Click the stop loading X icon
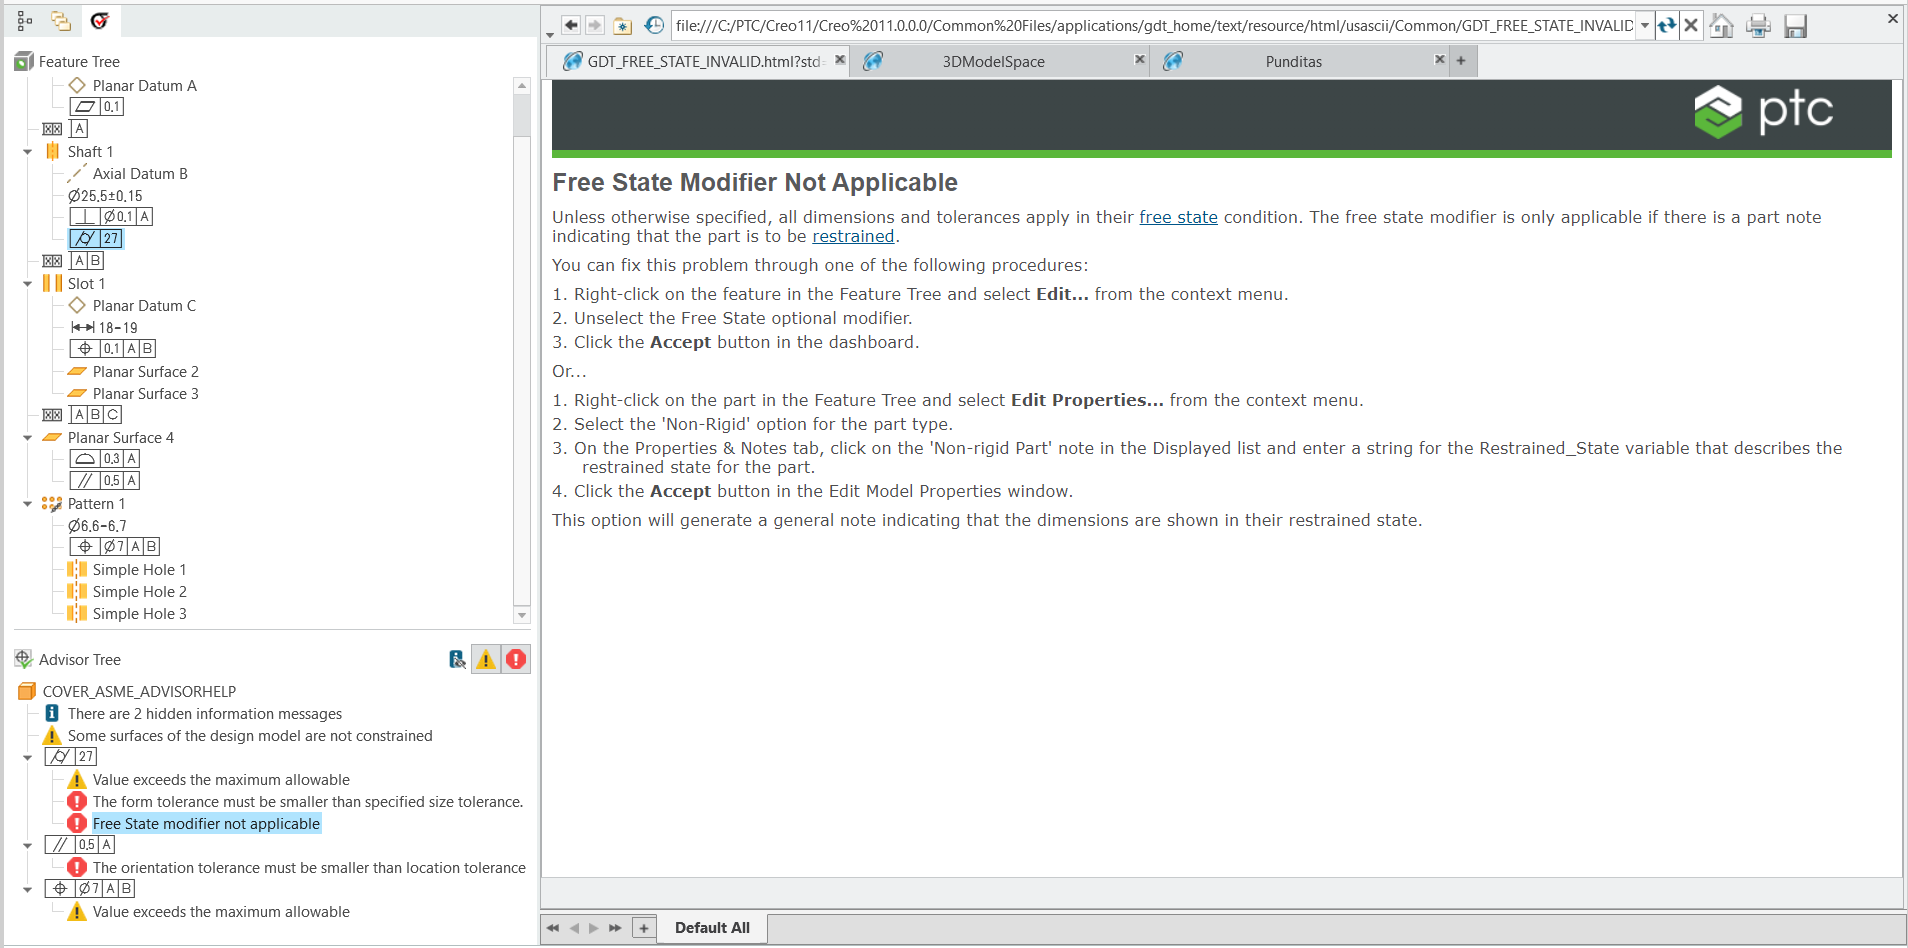This screenshot has width=1908, height=948. click(x=1691, y=25)
